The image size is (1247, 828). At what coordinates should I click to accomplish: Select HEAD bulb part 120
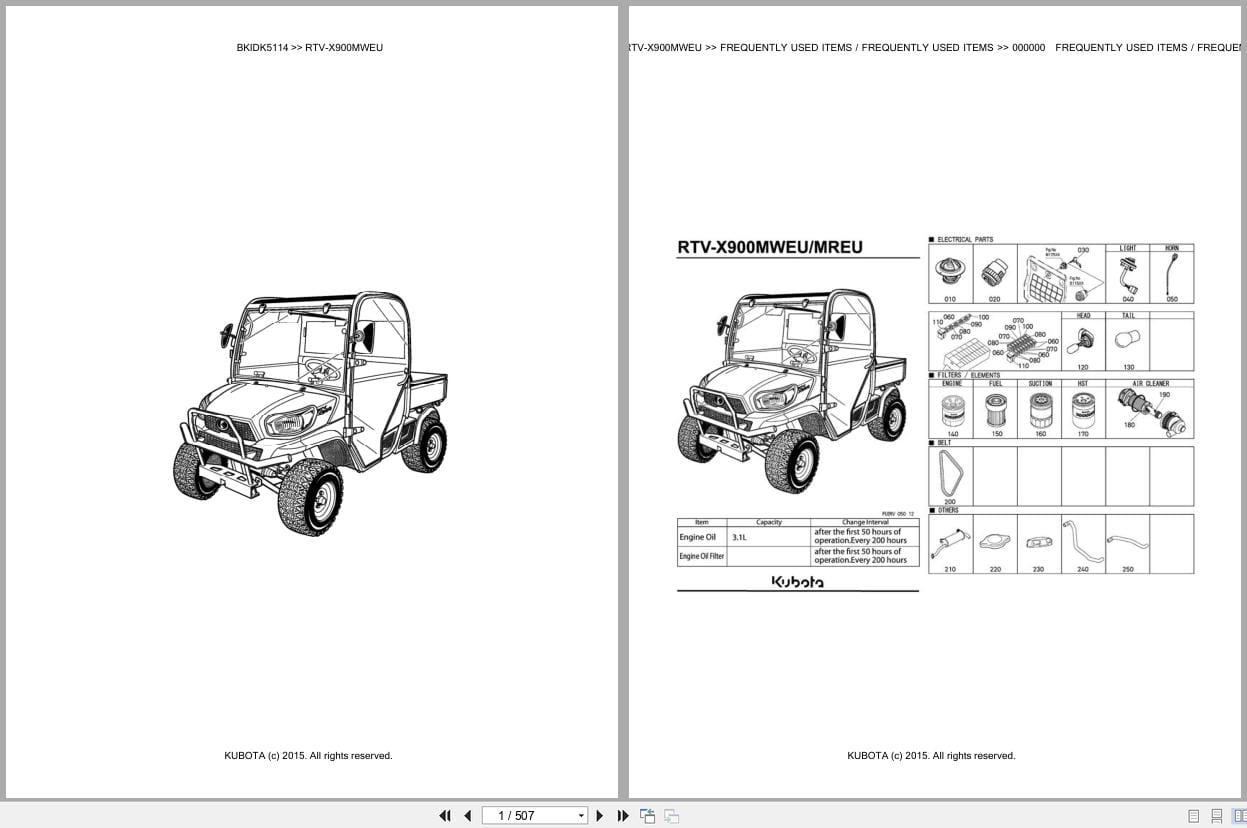(1083, 342)
